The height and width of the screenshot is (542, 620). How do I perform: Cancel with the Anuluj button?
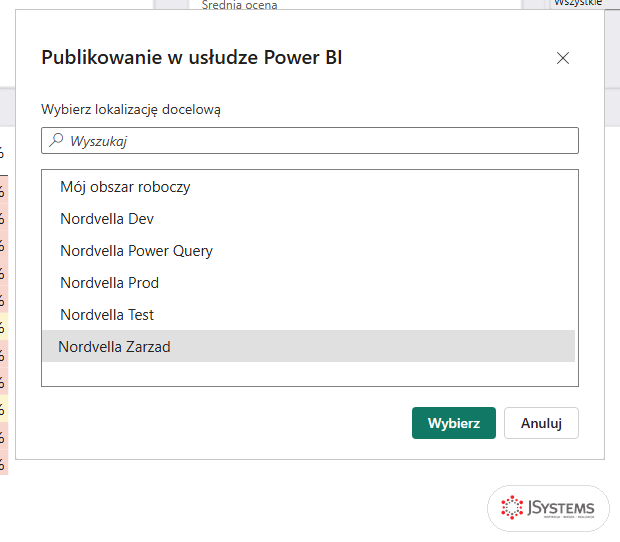[x=541, y=423]
